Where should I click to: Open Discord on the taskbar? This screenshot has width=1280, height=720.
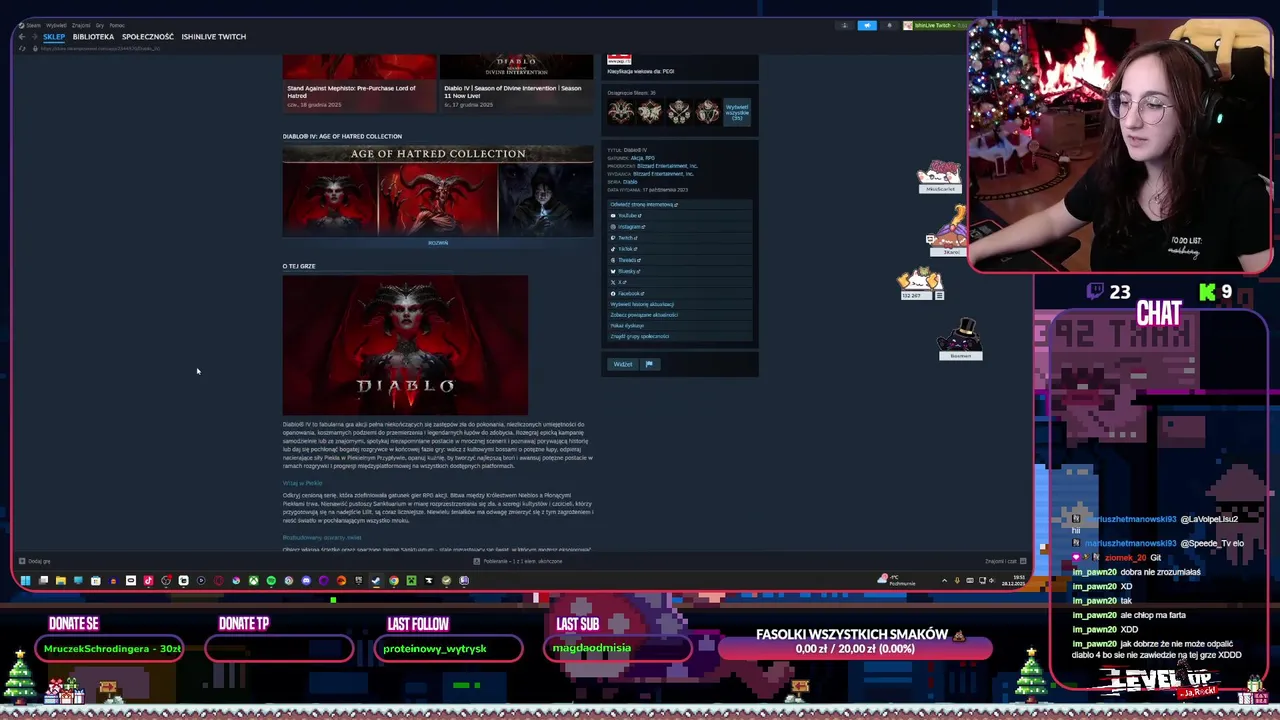[306, 580]
